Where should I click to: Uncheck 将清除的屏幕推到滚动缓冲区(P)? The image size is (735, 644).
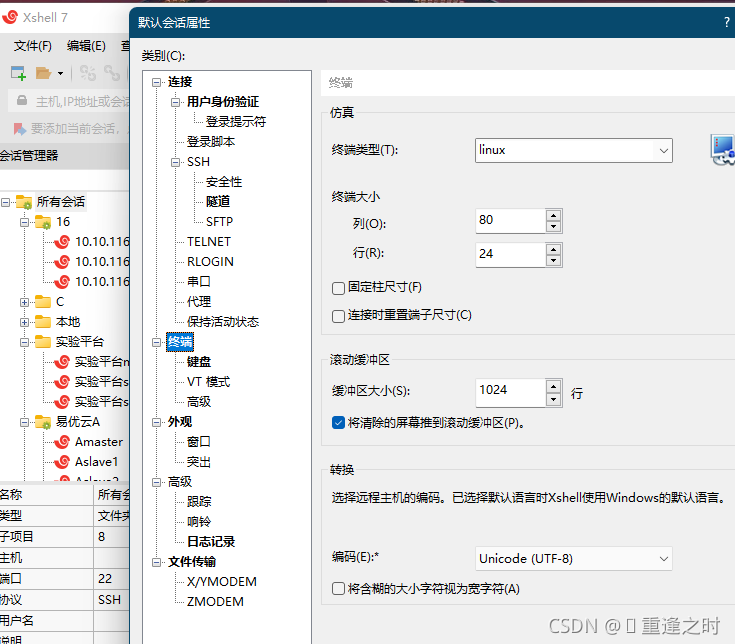(x=338, y=423)
